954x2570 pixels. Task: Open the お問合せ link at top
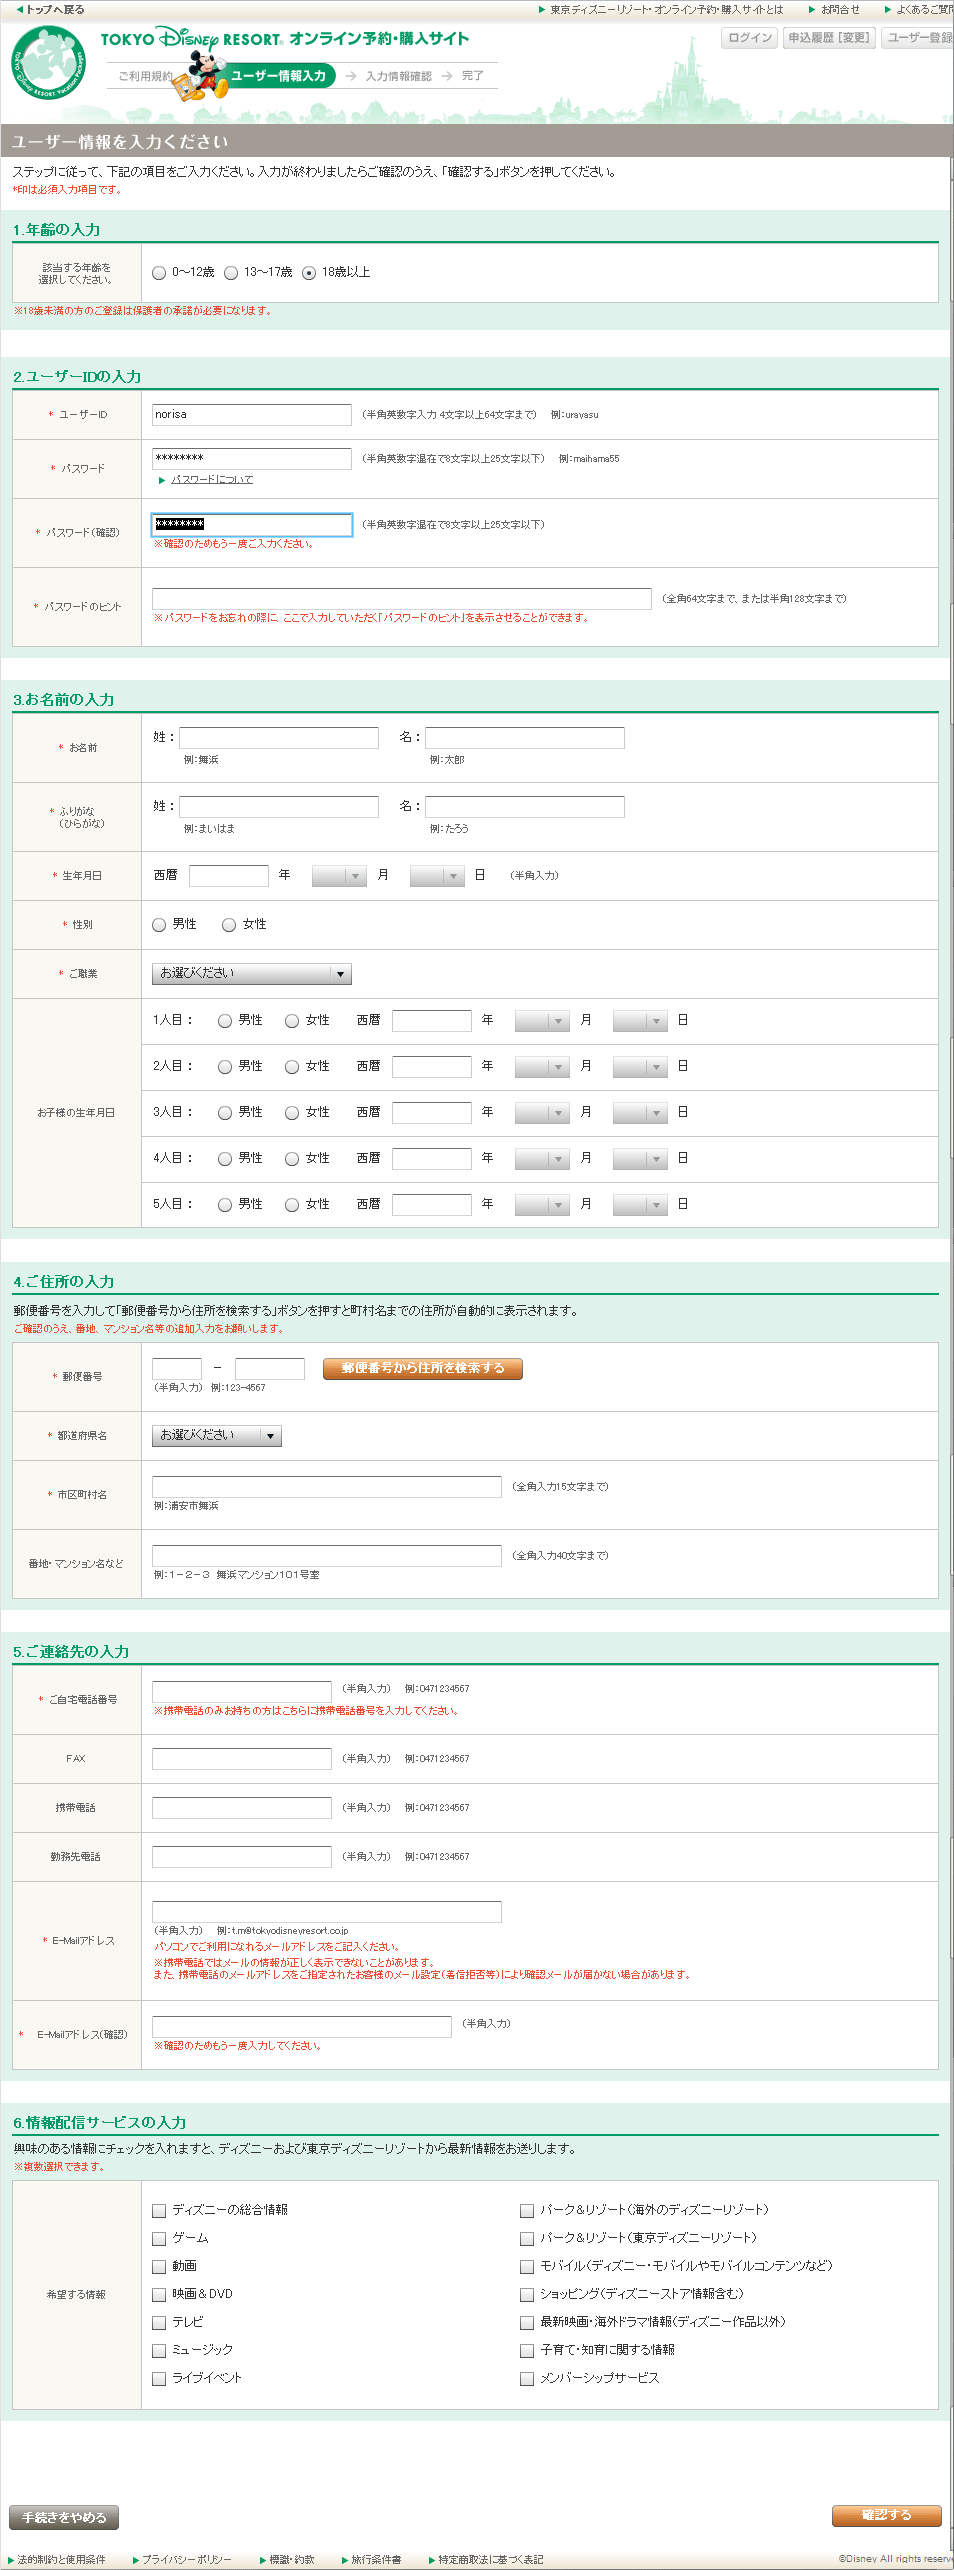pyautogui.click(x=835, y=9)
